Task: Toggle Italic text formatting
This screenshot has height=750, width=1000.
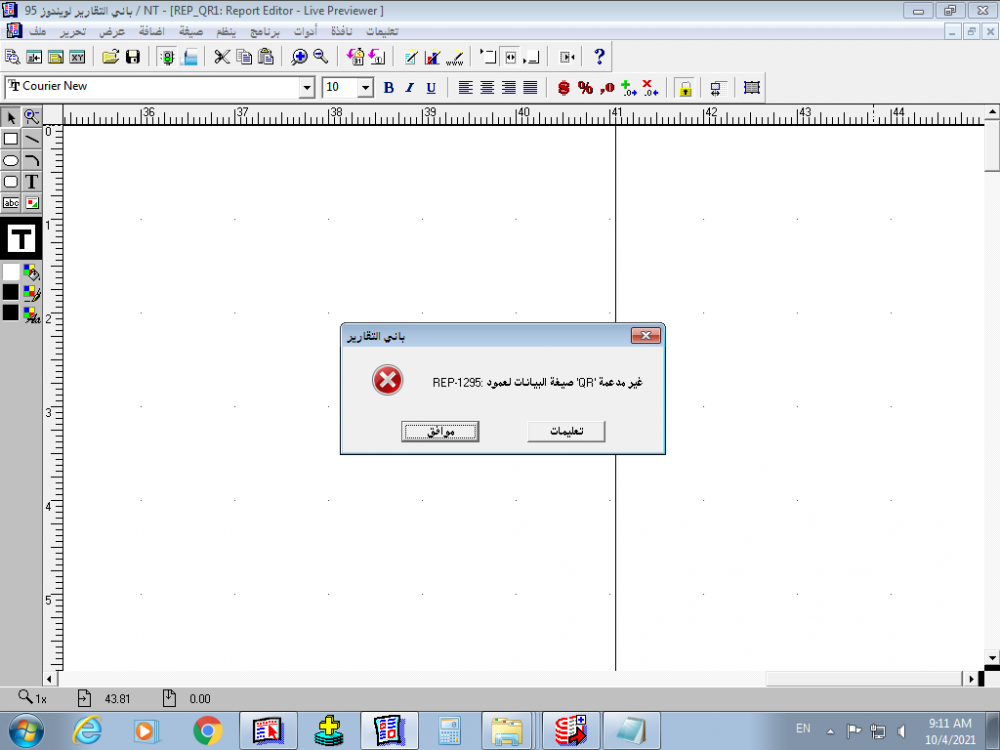Action: [411, 87]
